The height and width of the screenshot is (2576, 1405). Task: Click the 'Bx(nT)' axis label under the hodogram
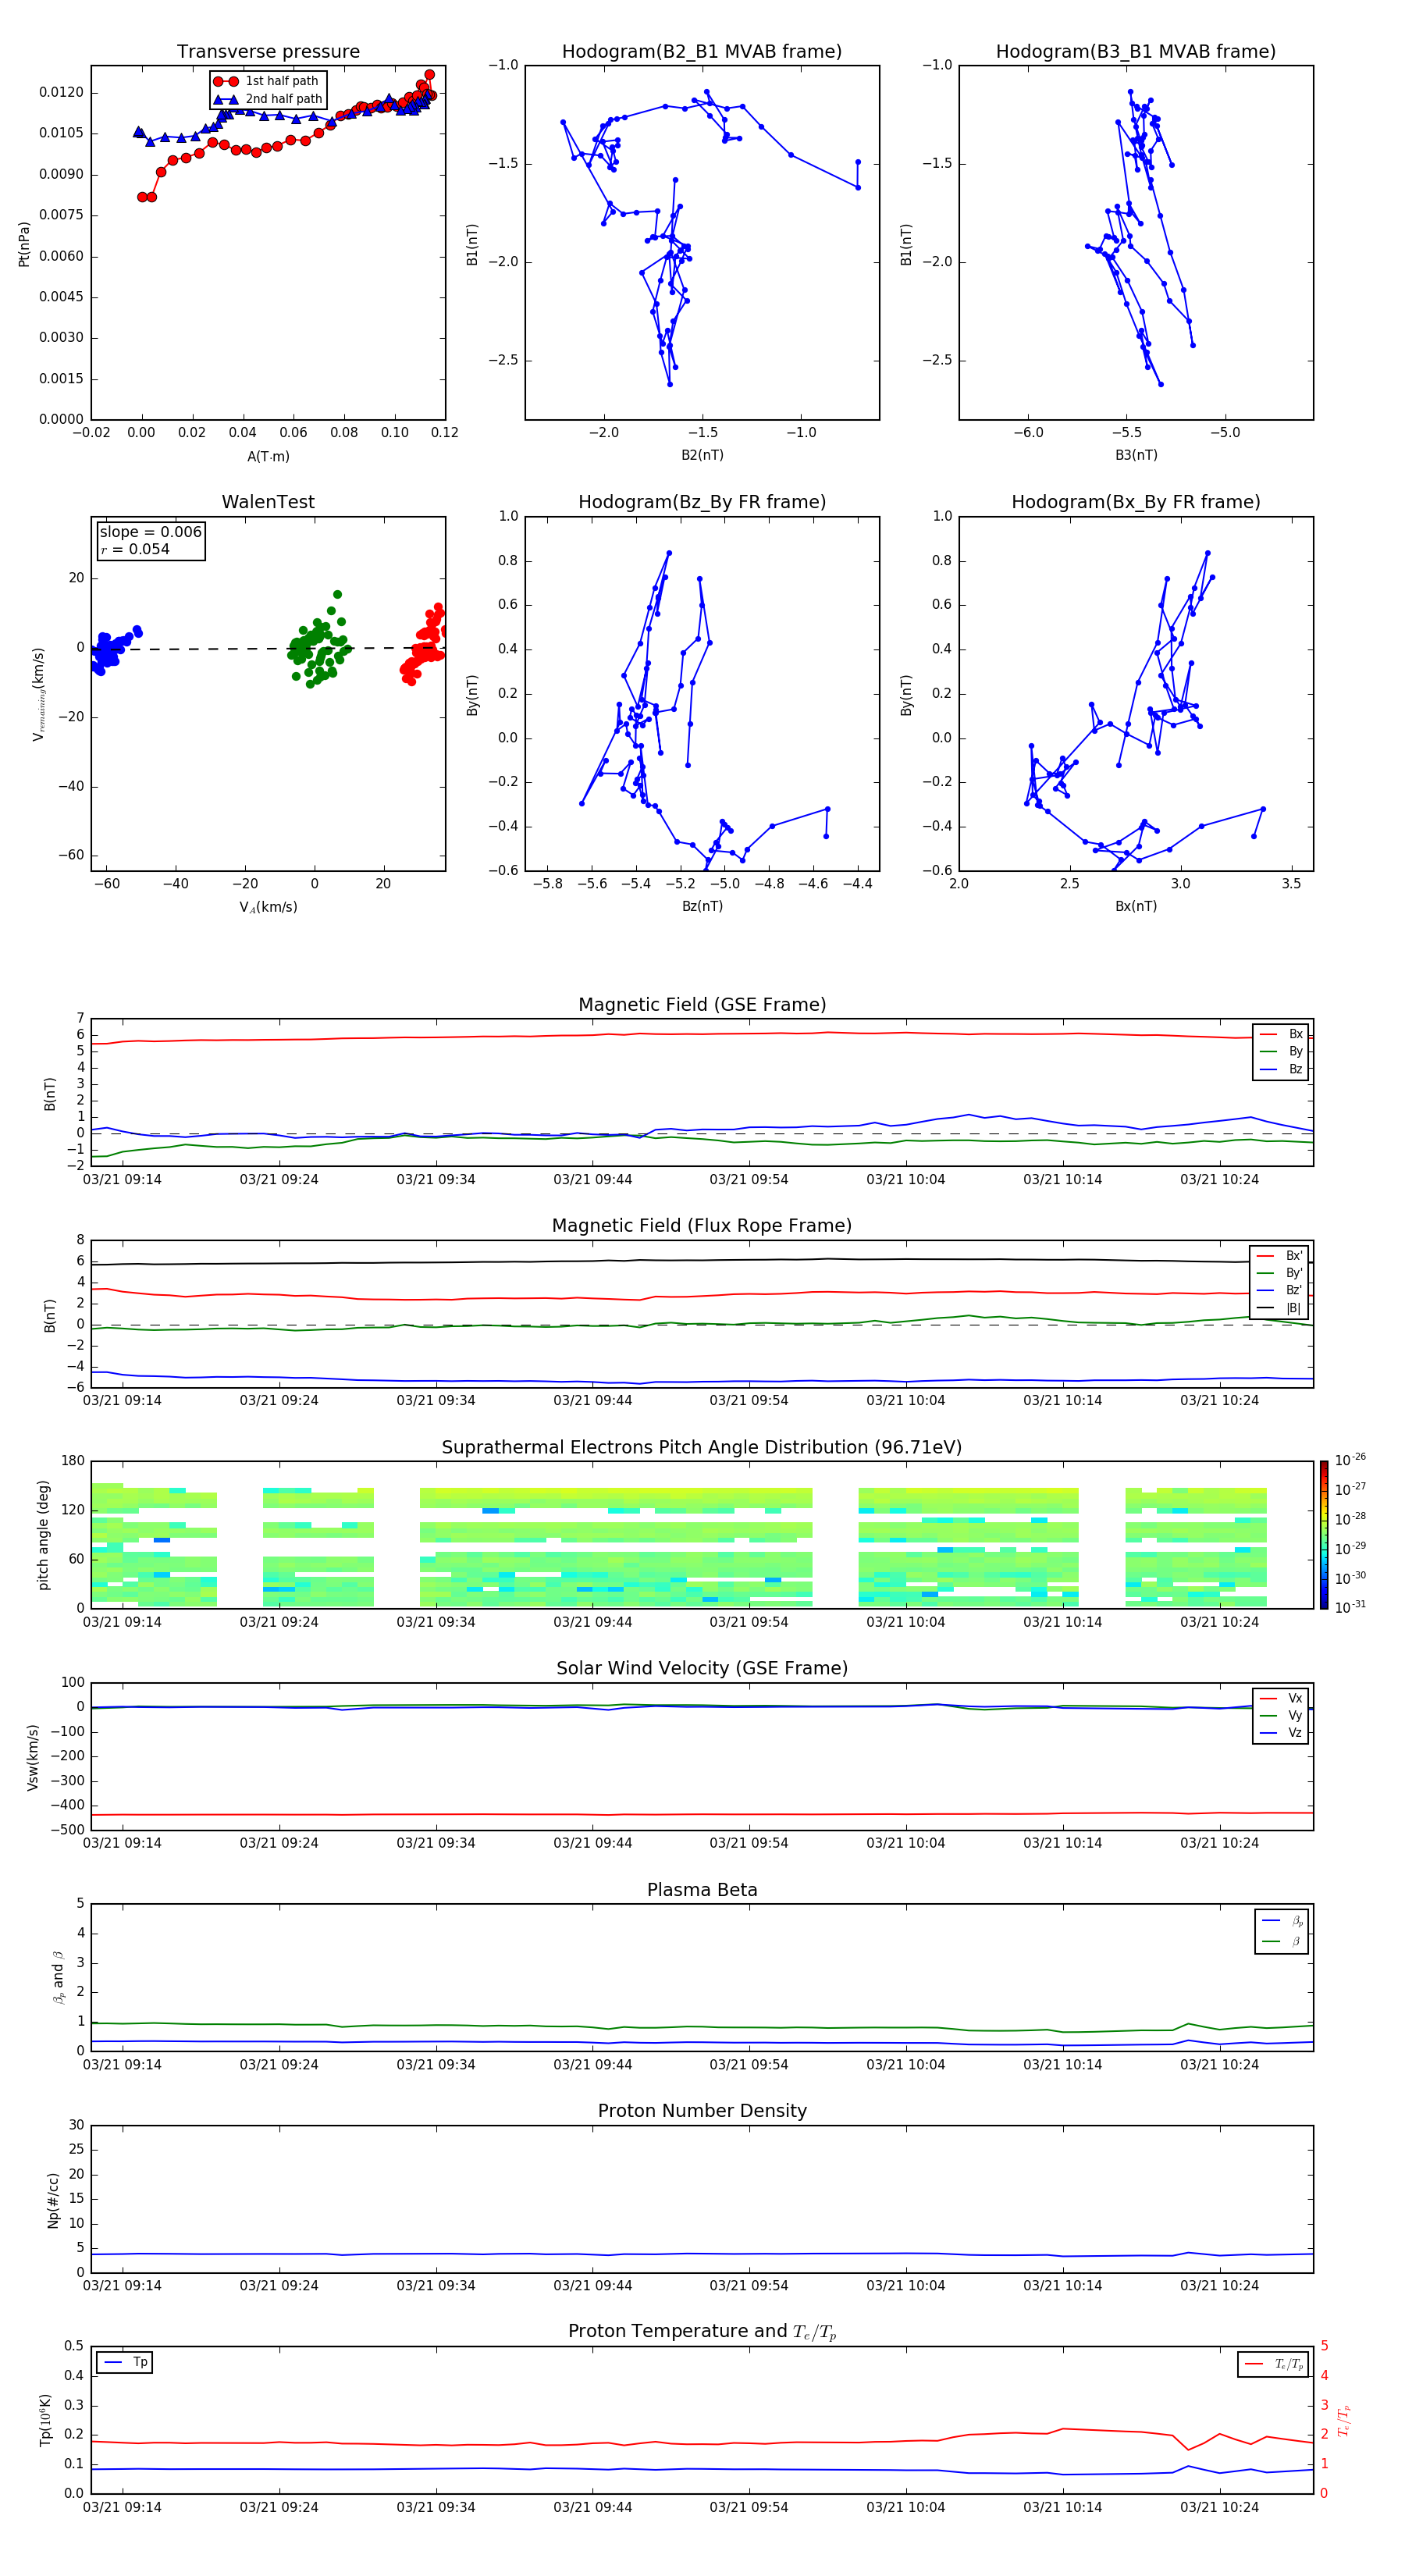[x=1136, y=906]
